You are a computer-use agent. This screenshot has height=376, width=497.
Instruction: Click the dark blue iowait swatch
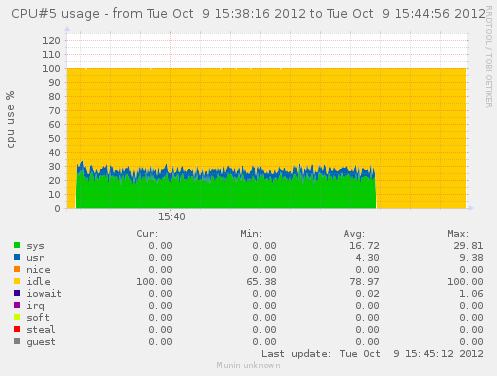coord(17,293)
